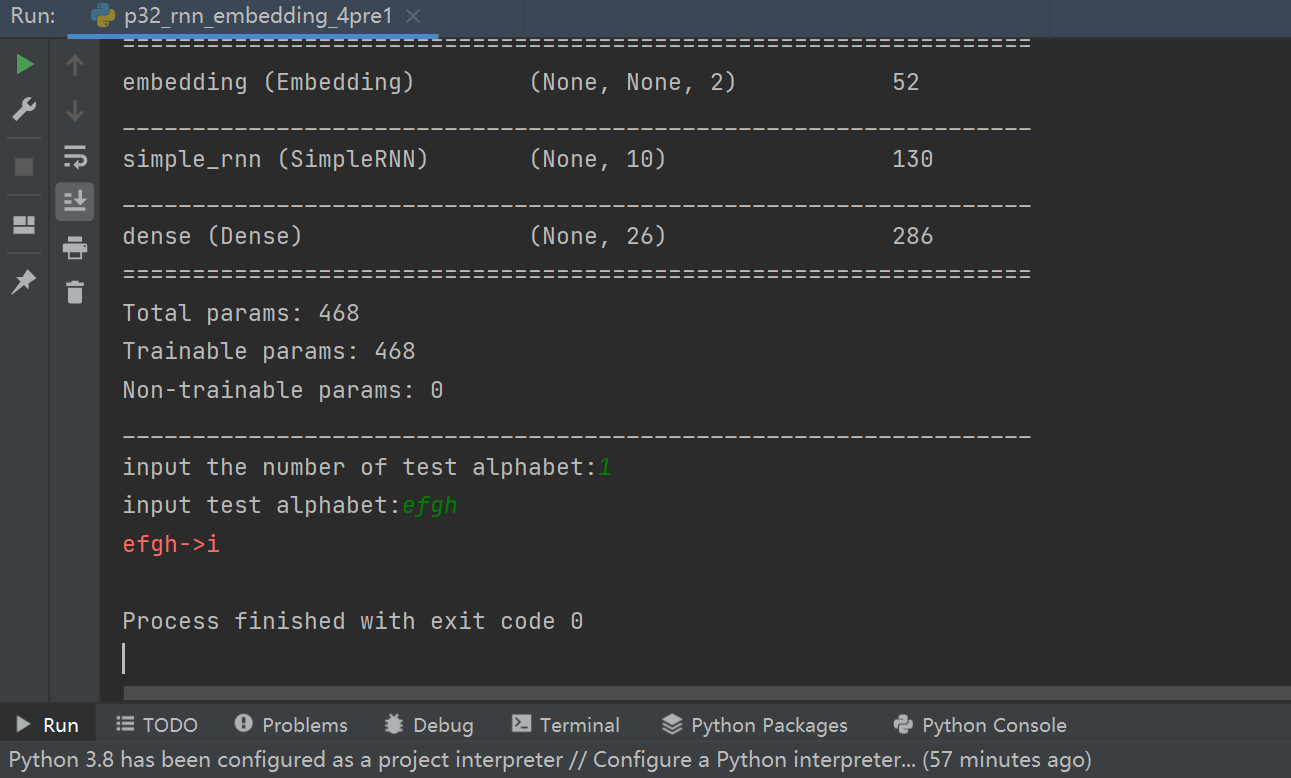Viewport: 1291px width, 778px height.
Task: Toggle pin tab in Run panel
Action: pos(24,283)
